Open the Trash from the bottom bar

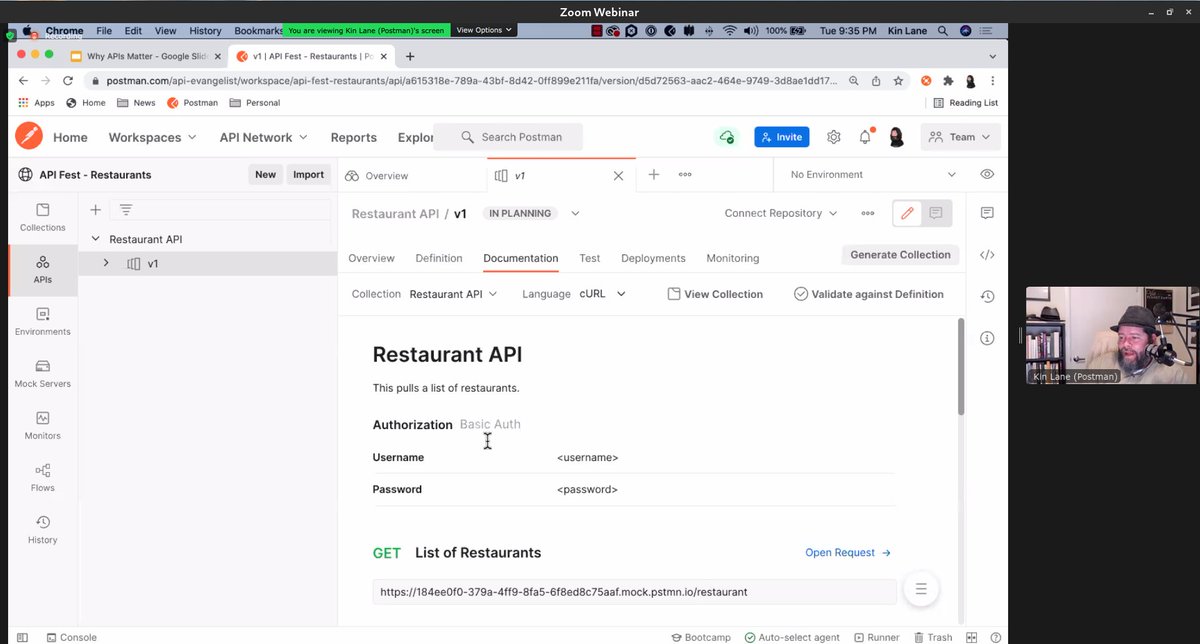[933, 637]
